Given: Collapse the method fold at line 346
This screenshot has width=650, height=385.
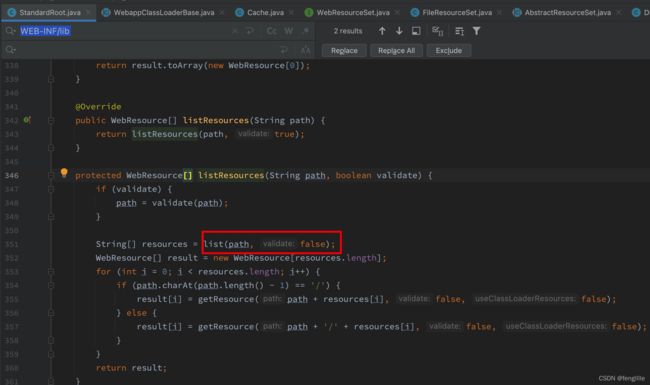Looking at the screenshot, I should click(x=51, y=175).
